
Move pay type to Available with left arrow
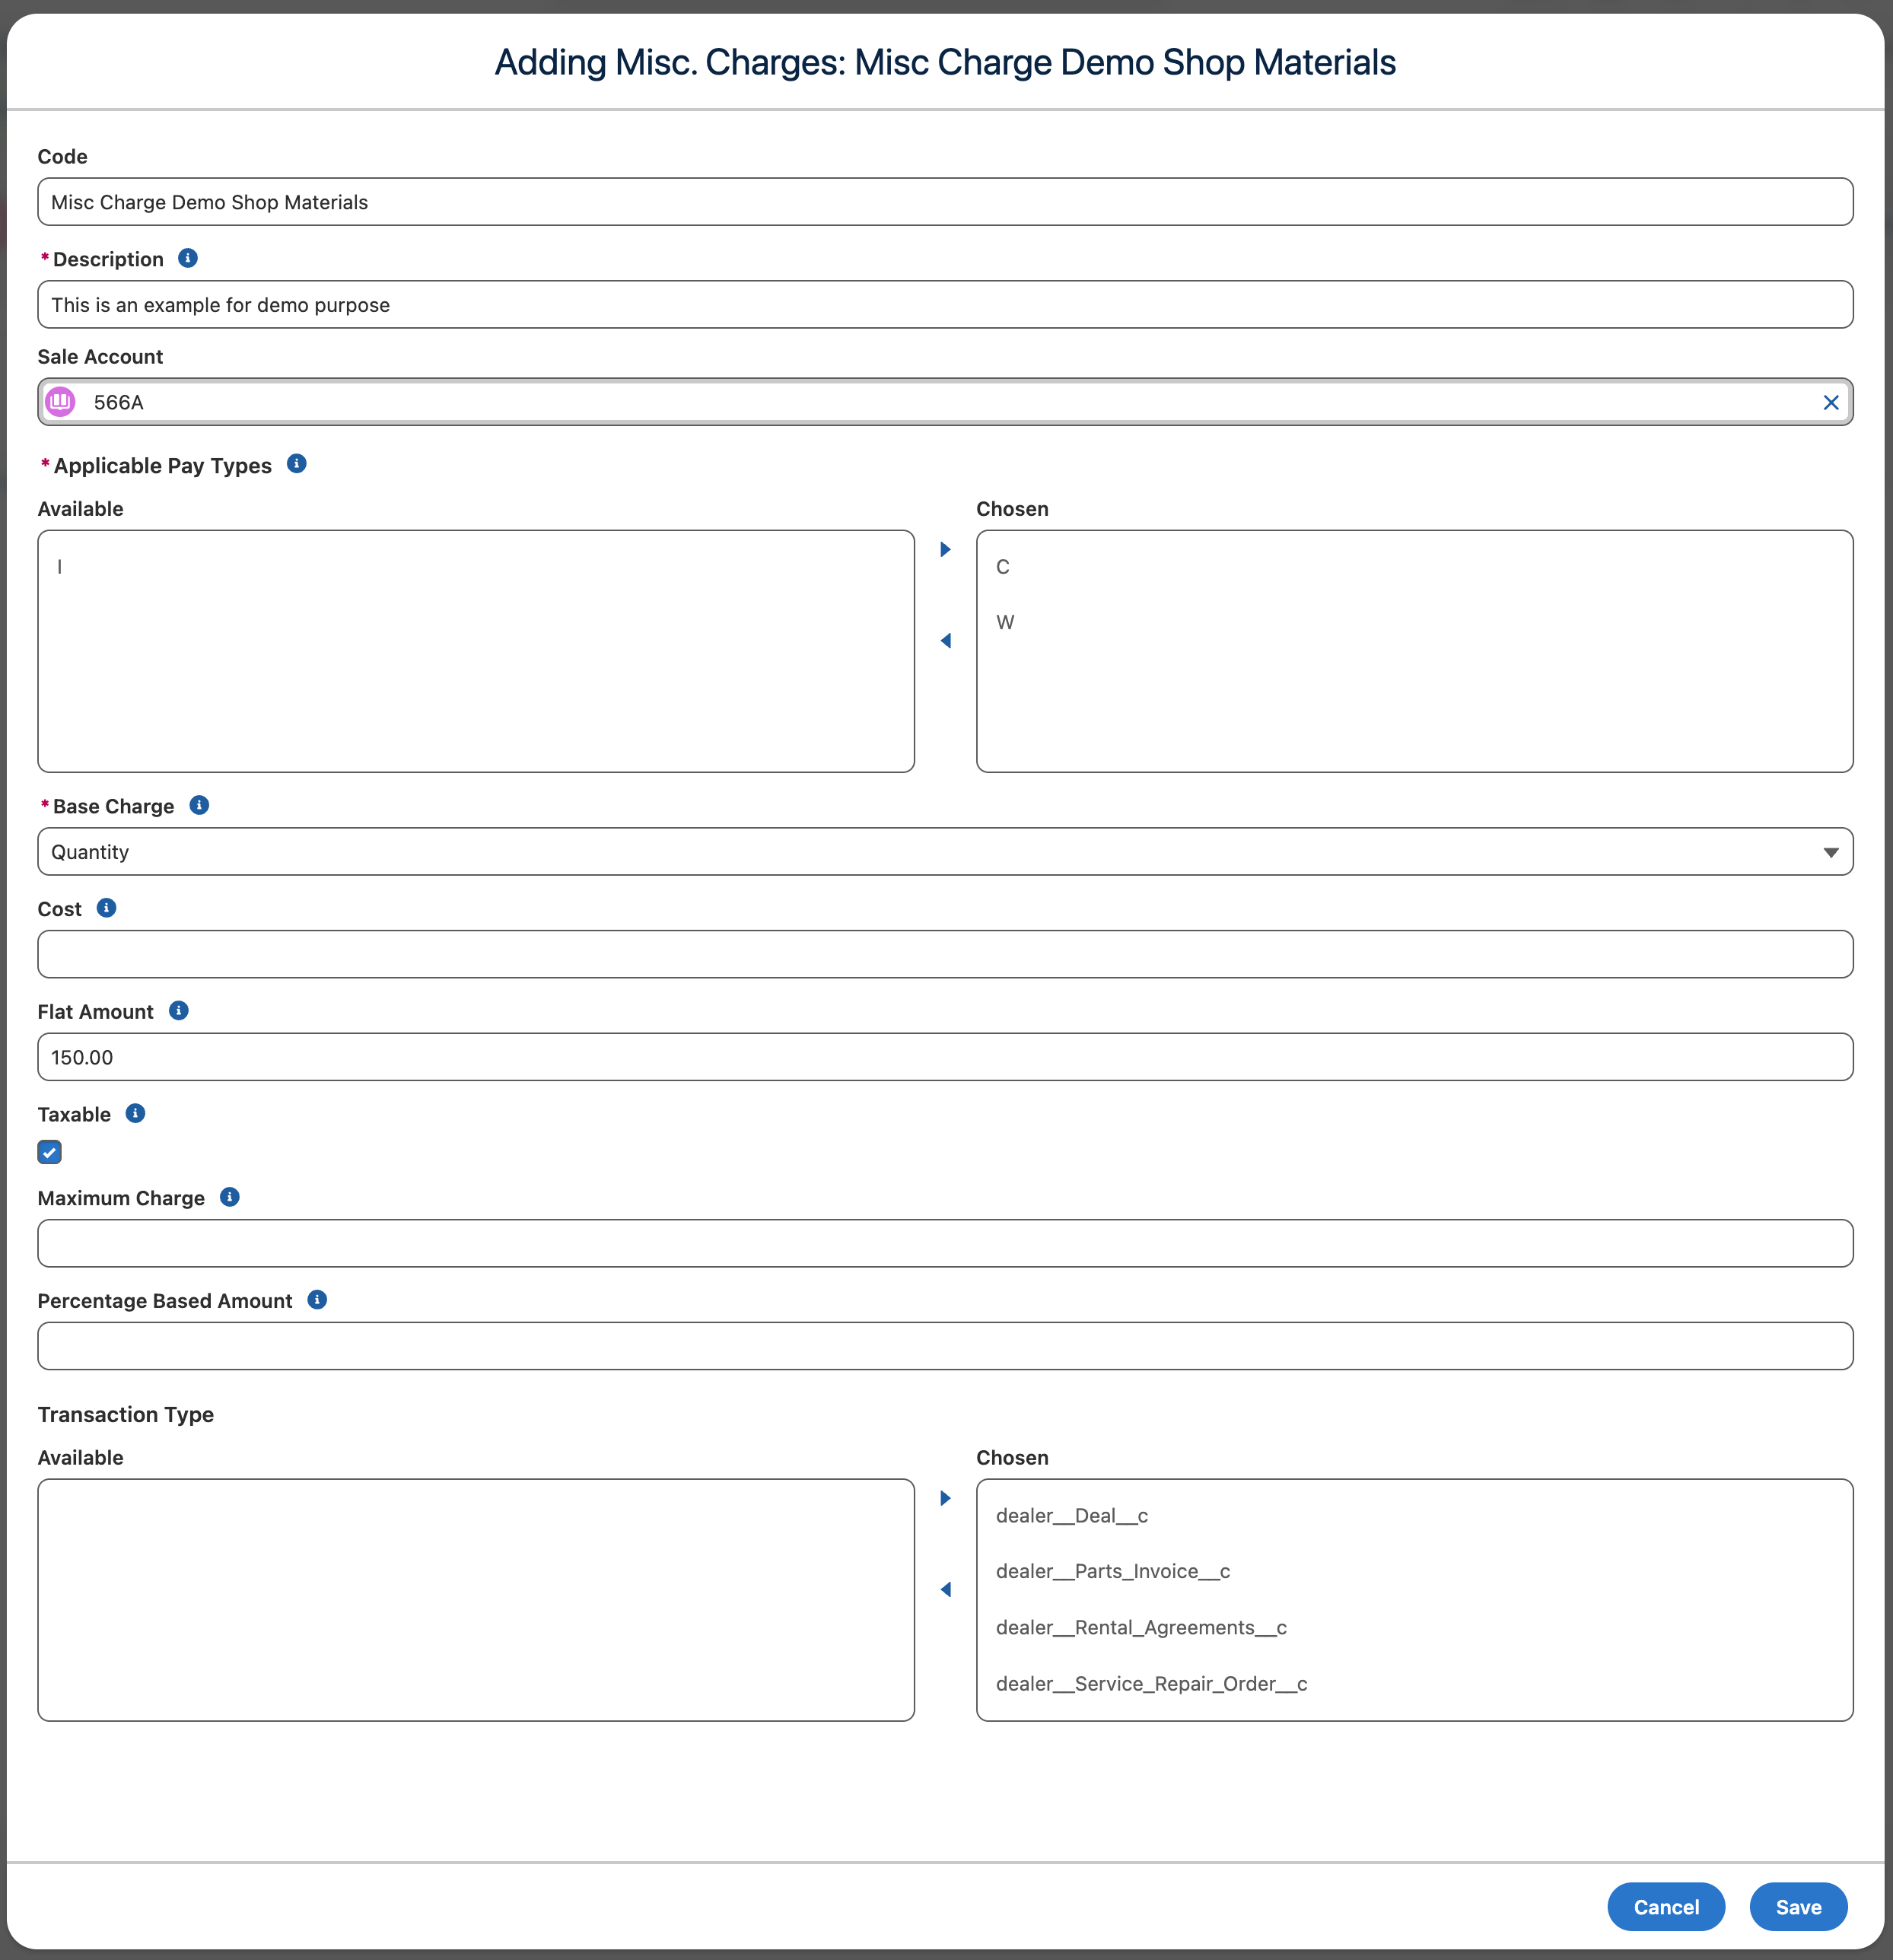coord(945,640)
